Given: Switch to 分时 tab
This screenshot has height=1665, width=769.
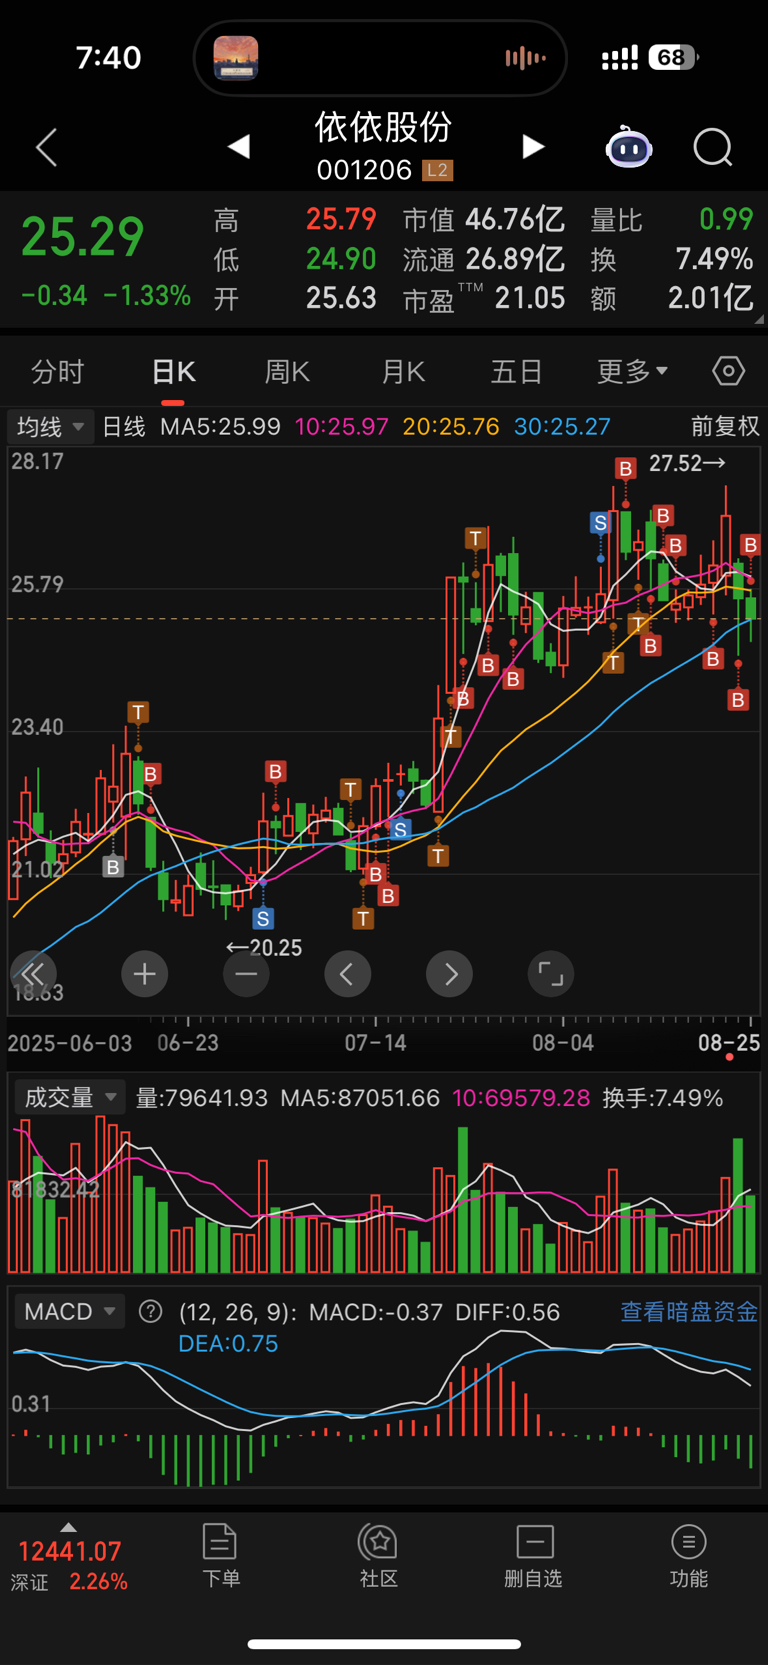Looking at the screenshot, I should pyautogui.click(x=58, y=372).
